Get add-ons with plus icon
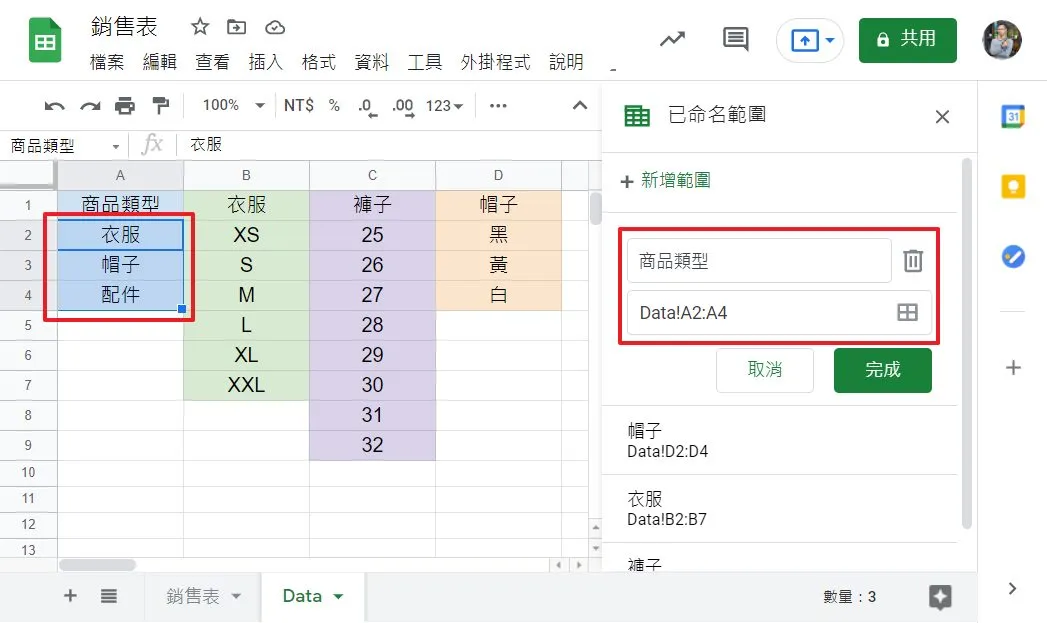The width and height of the screenshot is (1047, 623). pos(1013,367)
